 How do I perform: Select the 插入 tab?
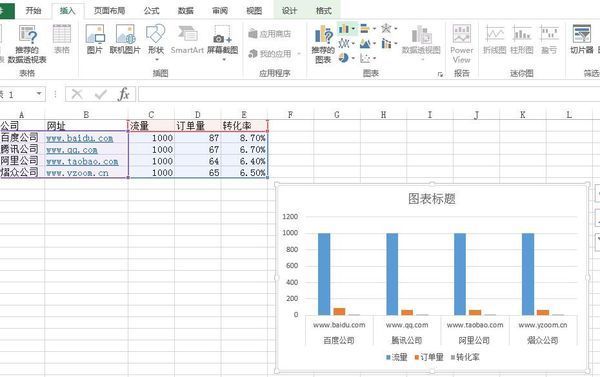(x=67, y=11)
